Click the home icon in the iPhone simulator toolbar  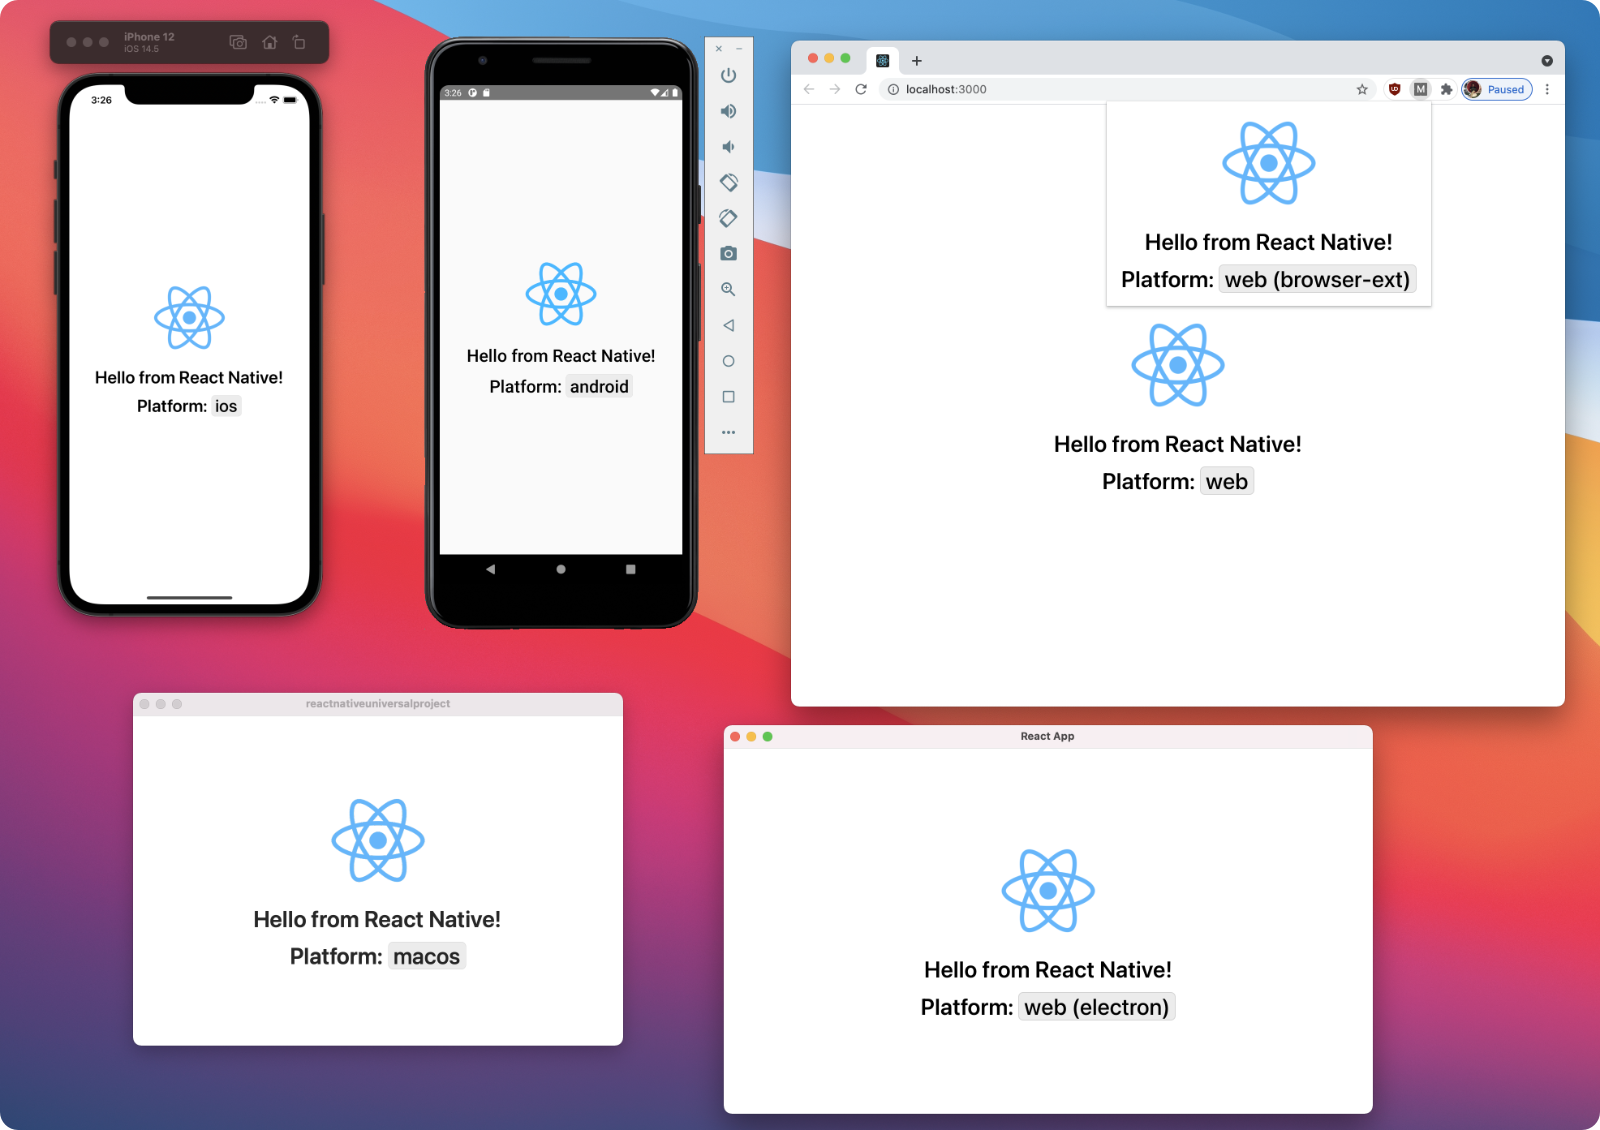tap(269, 42)
